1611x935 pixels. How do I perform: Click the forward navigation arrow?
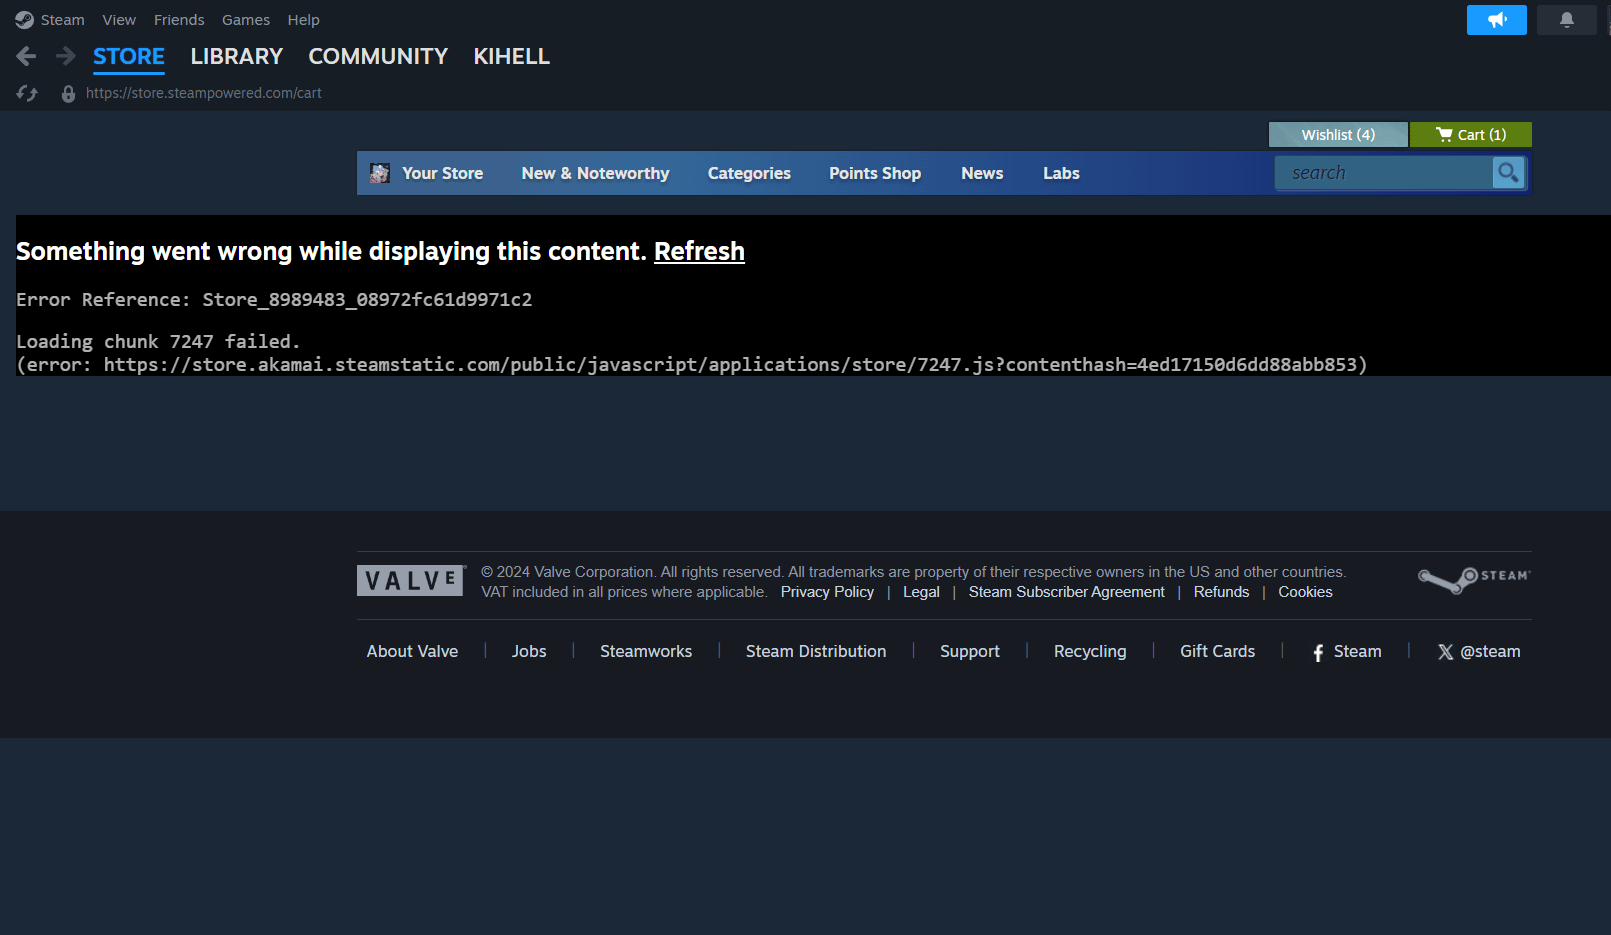pos(66,57)
